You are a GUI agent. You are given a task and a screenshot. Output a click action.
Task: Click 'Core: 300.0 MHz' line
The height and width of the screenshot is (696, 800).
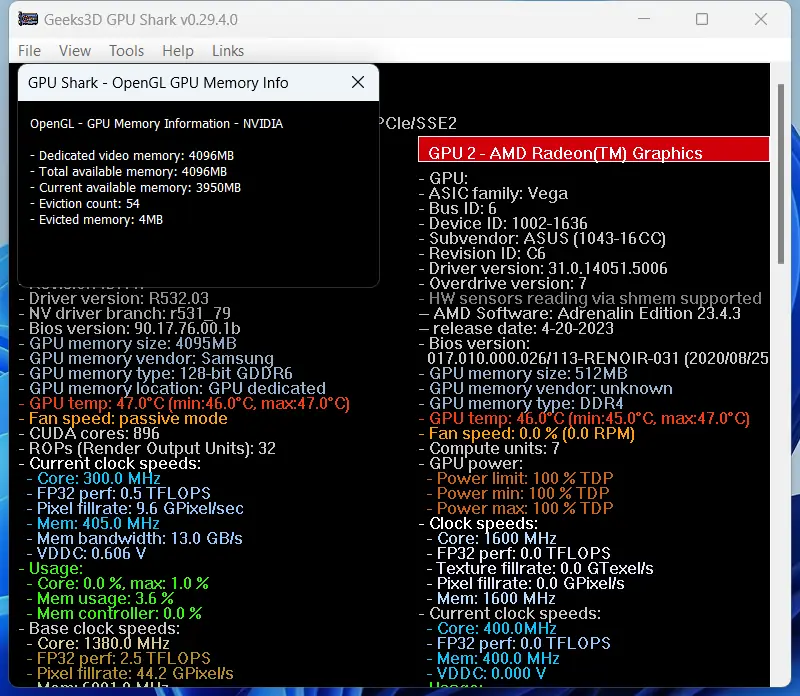pos(94,479)
